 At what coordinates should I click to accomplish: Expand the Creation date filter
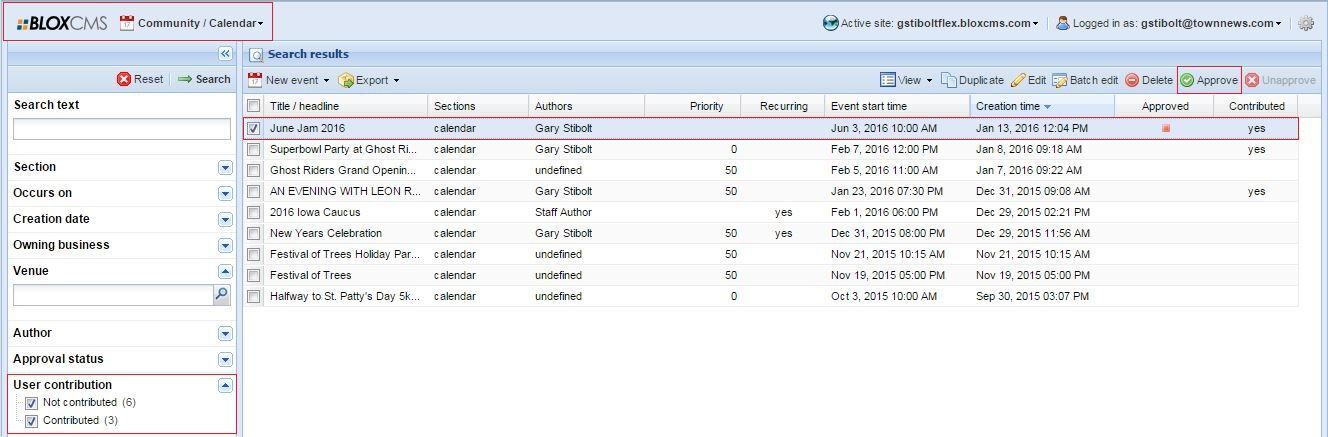pyautogui.click(x=225, y=219)
